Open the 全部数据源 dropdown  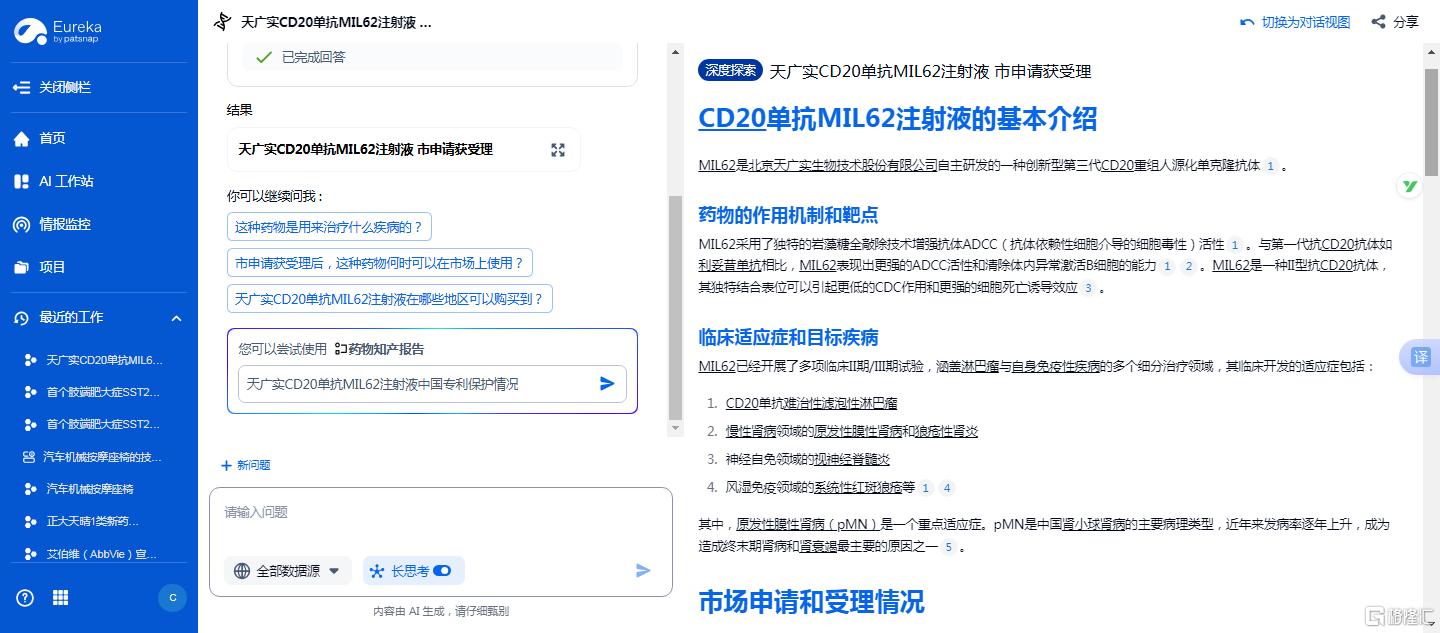point(288,571)
